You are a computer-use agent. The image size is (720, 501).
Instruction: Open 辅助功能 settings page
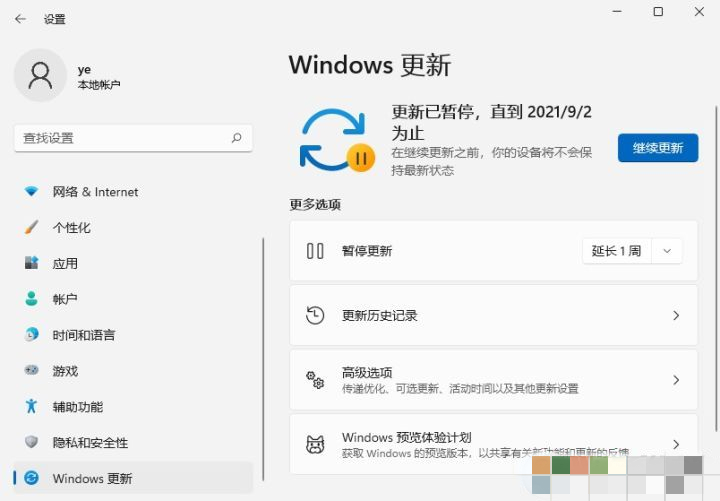pos(133,406)
